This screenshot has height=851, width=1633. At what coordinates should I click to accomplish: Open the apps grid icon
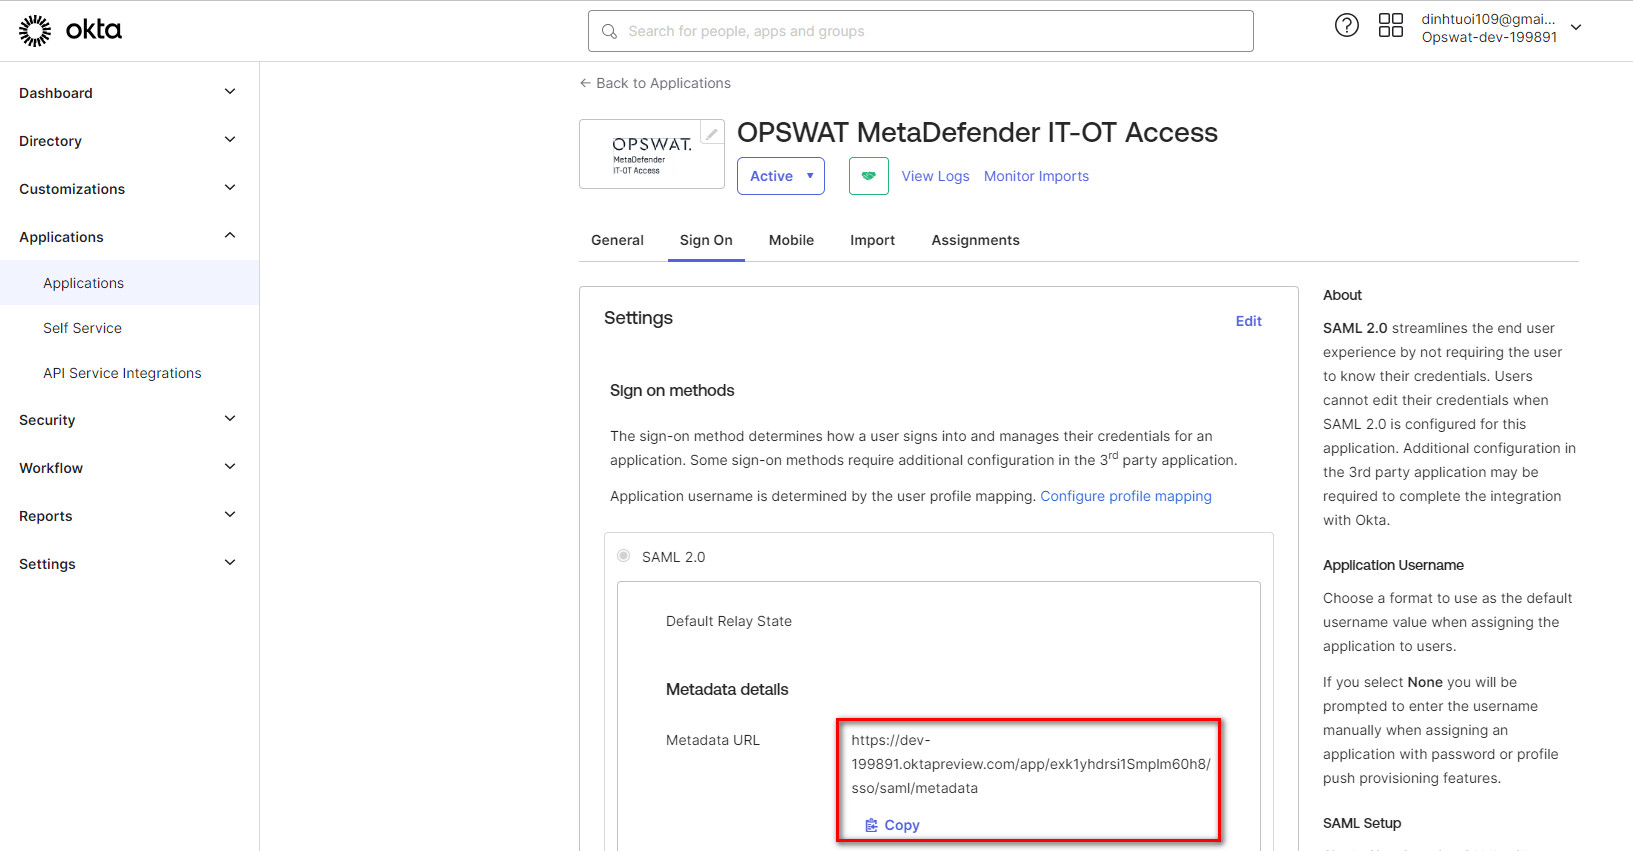[1390, 26]
